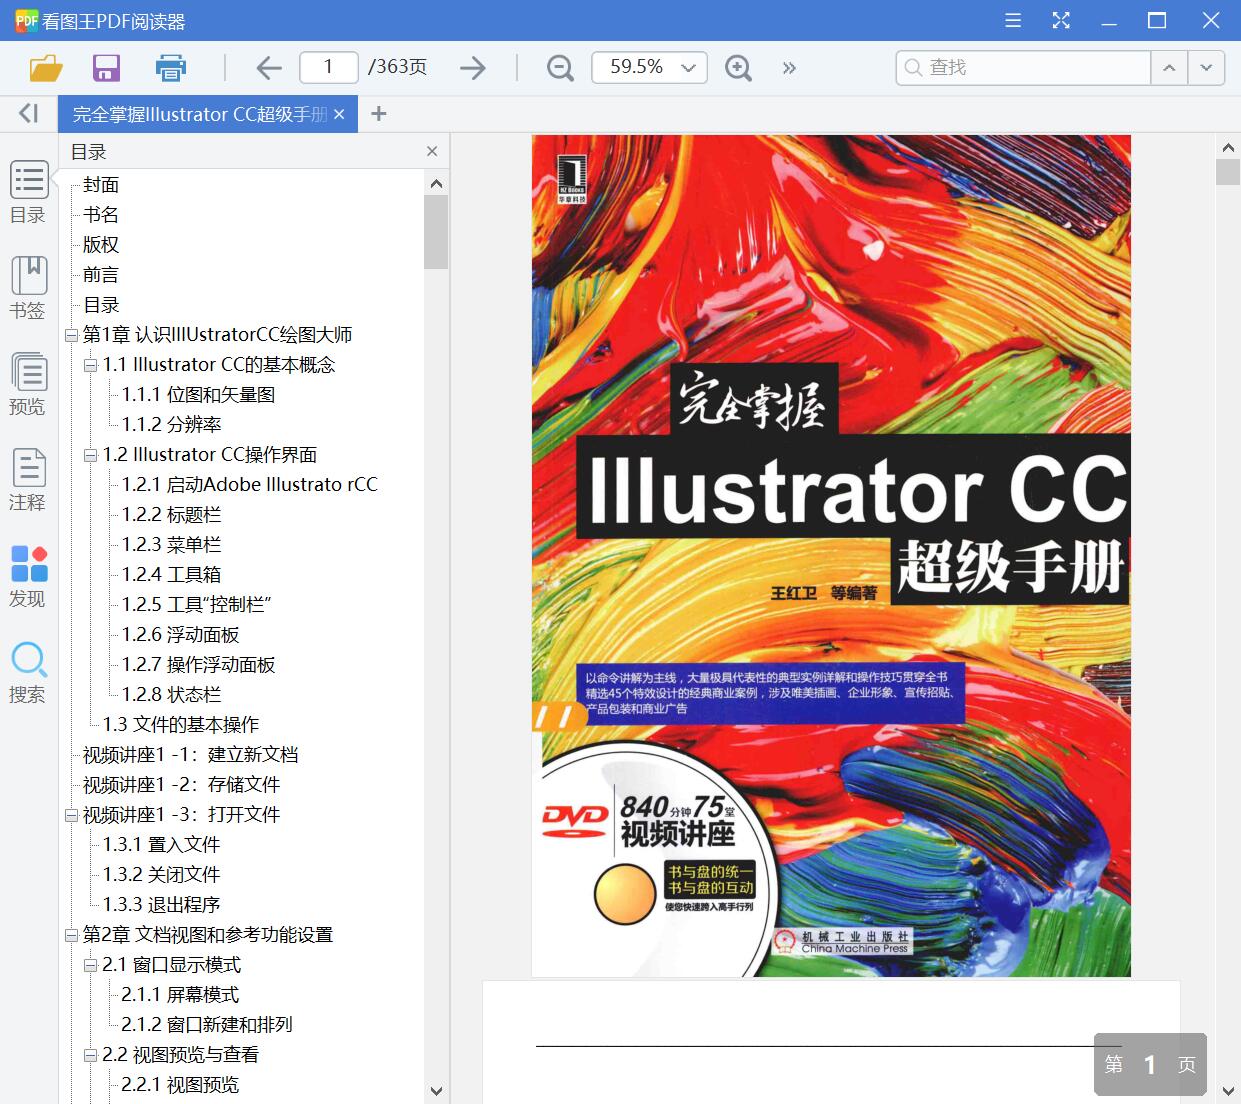Screen dimensions: 1241x1104
Task: Open the 书签 bookmarks panel
Action: tap(28, 288)
